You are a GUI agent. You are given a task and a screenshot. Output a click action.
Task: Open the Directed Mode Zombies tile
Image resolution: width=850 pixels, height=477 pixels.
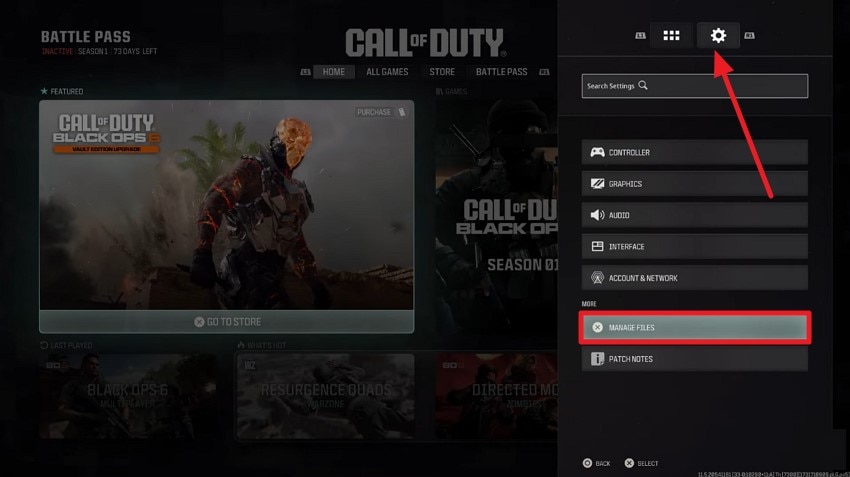[496, 396]
